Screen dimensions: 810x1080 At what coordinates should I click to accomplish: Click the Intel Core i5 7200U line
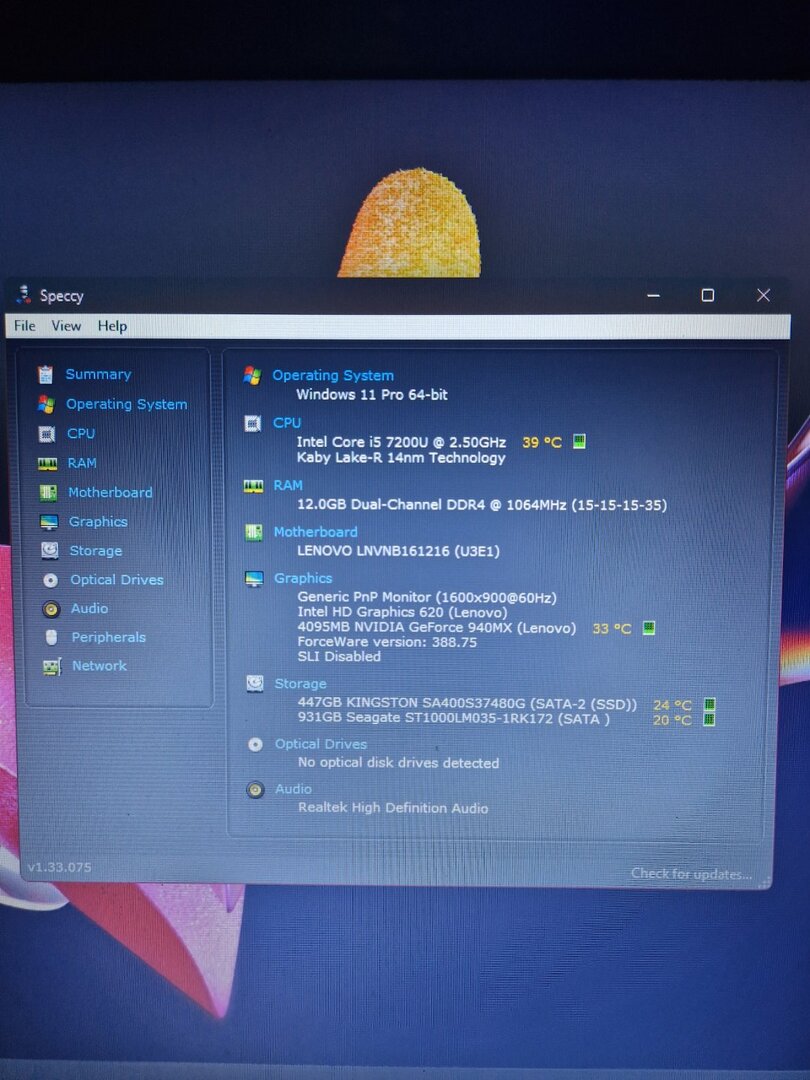(x=401, y=442)
